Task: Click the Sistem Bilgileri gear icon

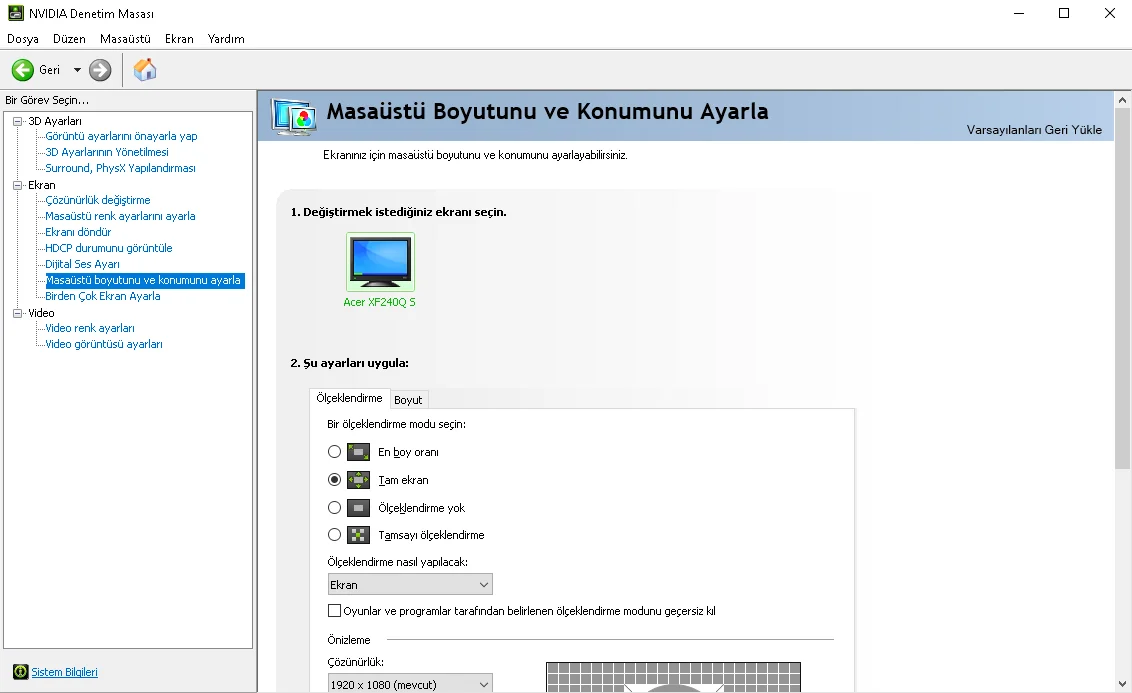Action: pos(22,672)
